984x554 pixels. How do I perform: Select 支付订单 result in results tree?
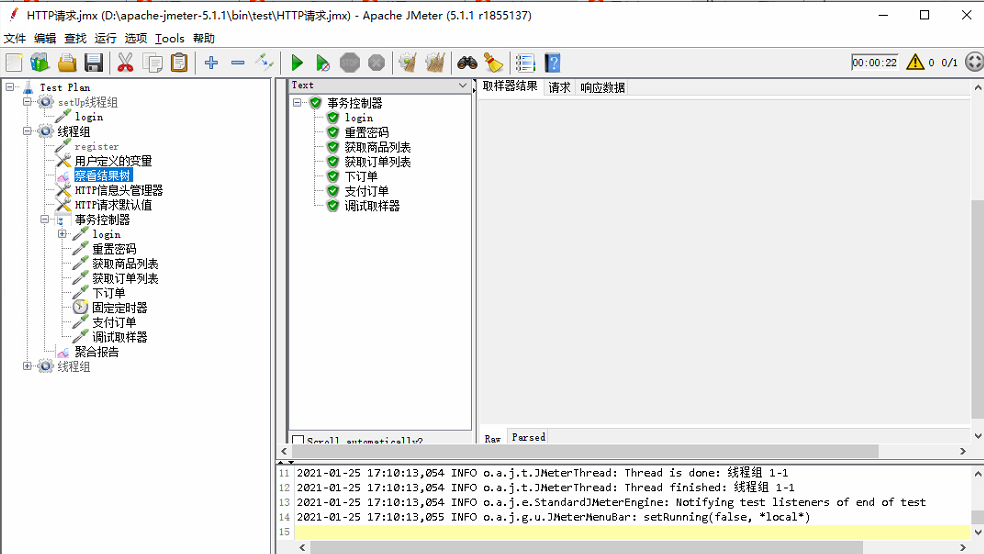(366, 191)
